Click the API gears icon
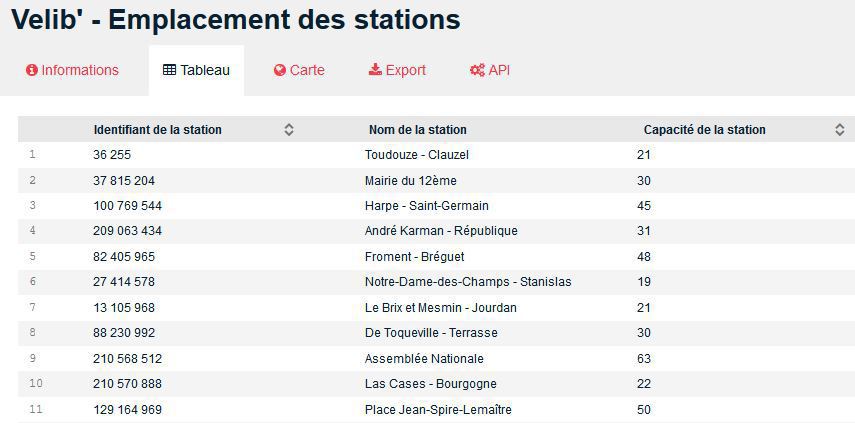The image size is (855, 423). coord(477,71)
